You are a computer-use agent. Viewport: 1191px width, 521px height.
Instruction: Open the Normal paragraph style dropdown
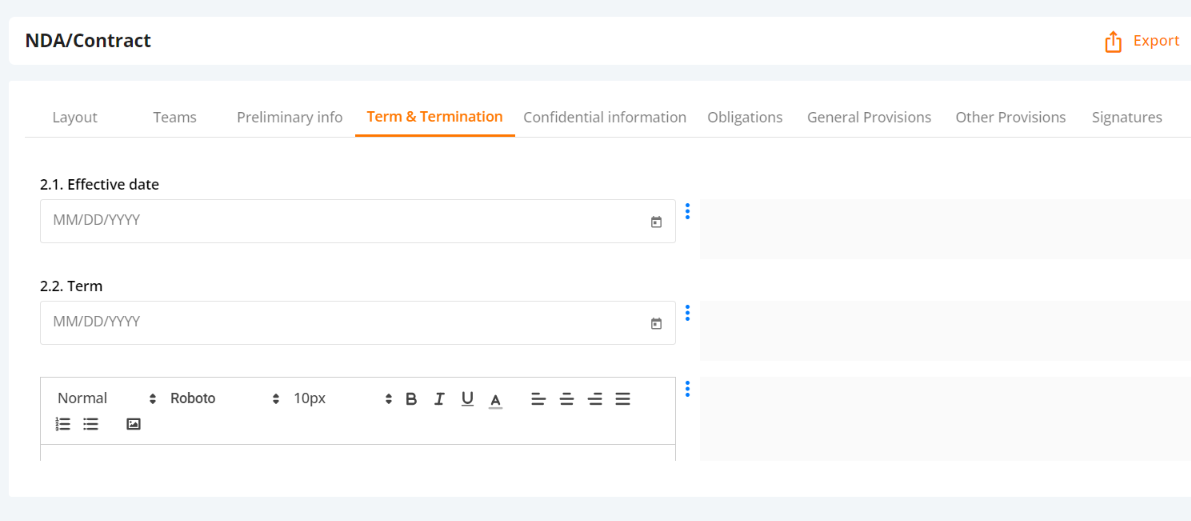click(106, 398)
